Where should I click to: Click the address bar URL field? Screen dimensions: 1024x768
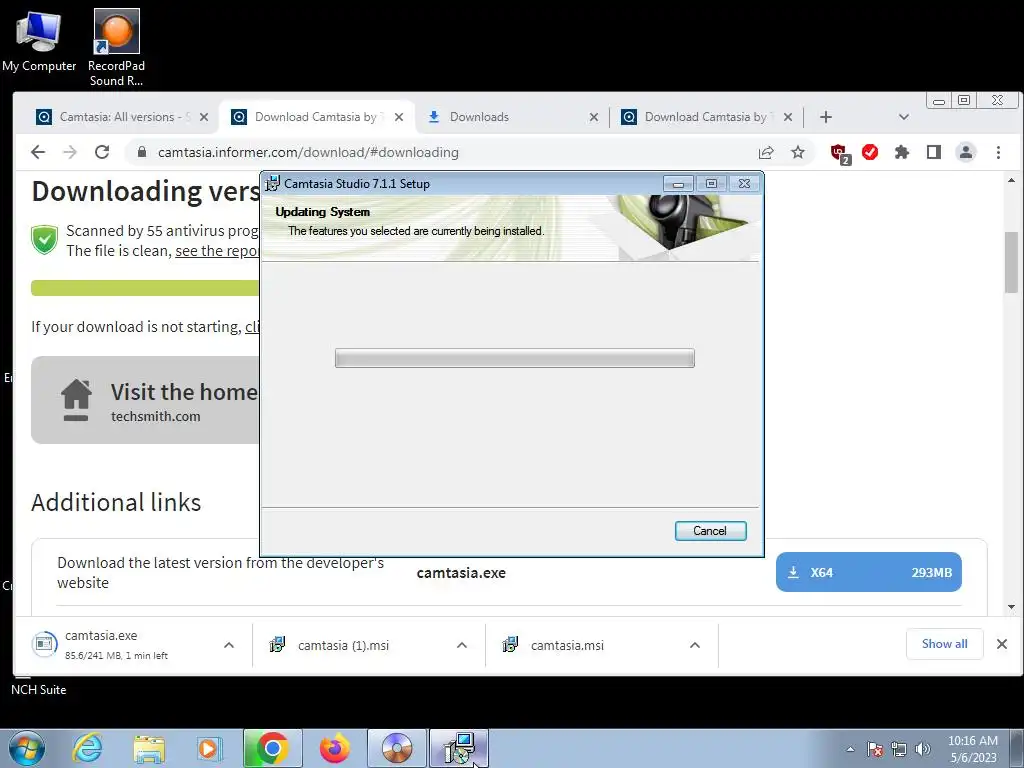pos(444,152)
